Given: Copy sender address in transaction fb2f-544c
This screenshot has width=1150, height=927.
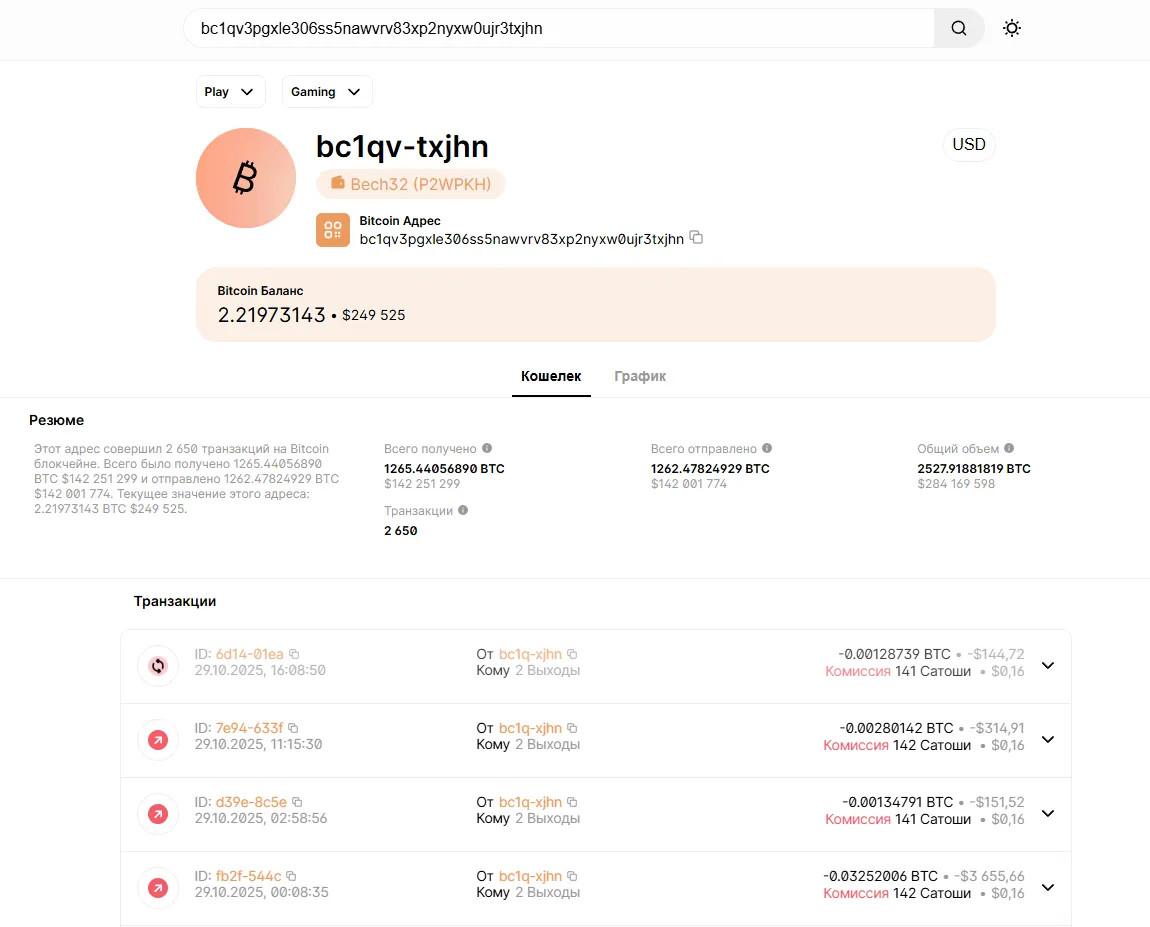Looking at the screenshot, I should tap(573, 876).
